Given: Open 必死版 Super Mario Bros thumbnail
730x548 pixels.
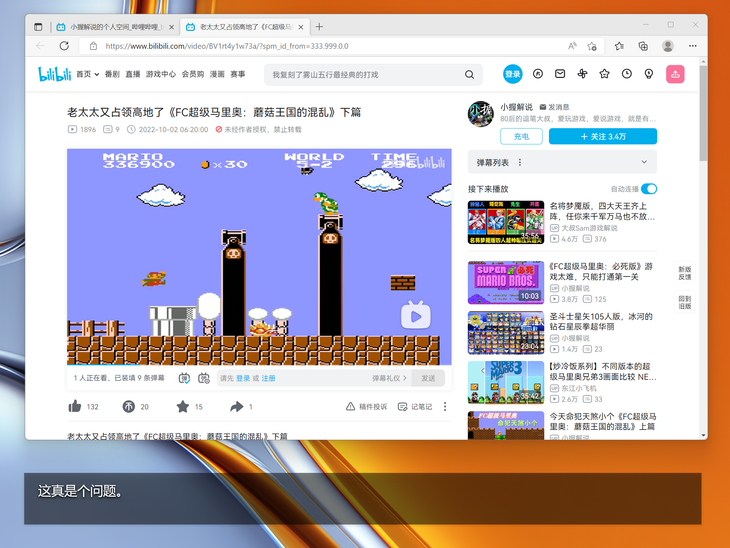Looking at the screenshot, I should point(506,283).
